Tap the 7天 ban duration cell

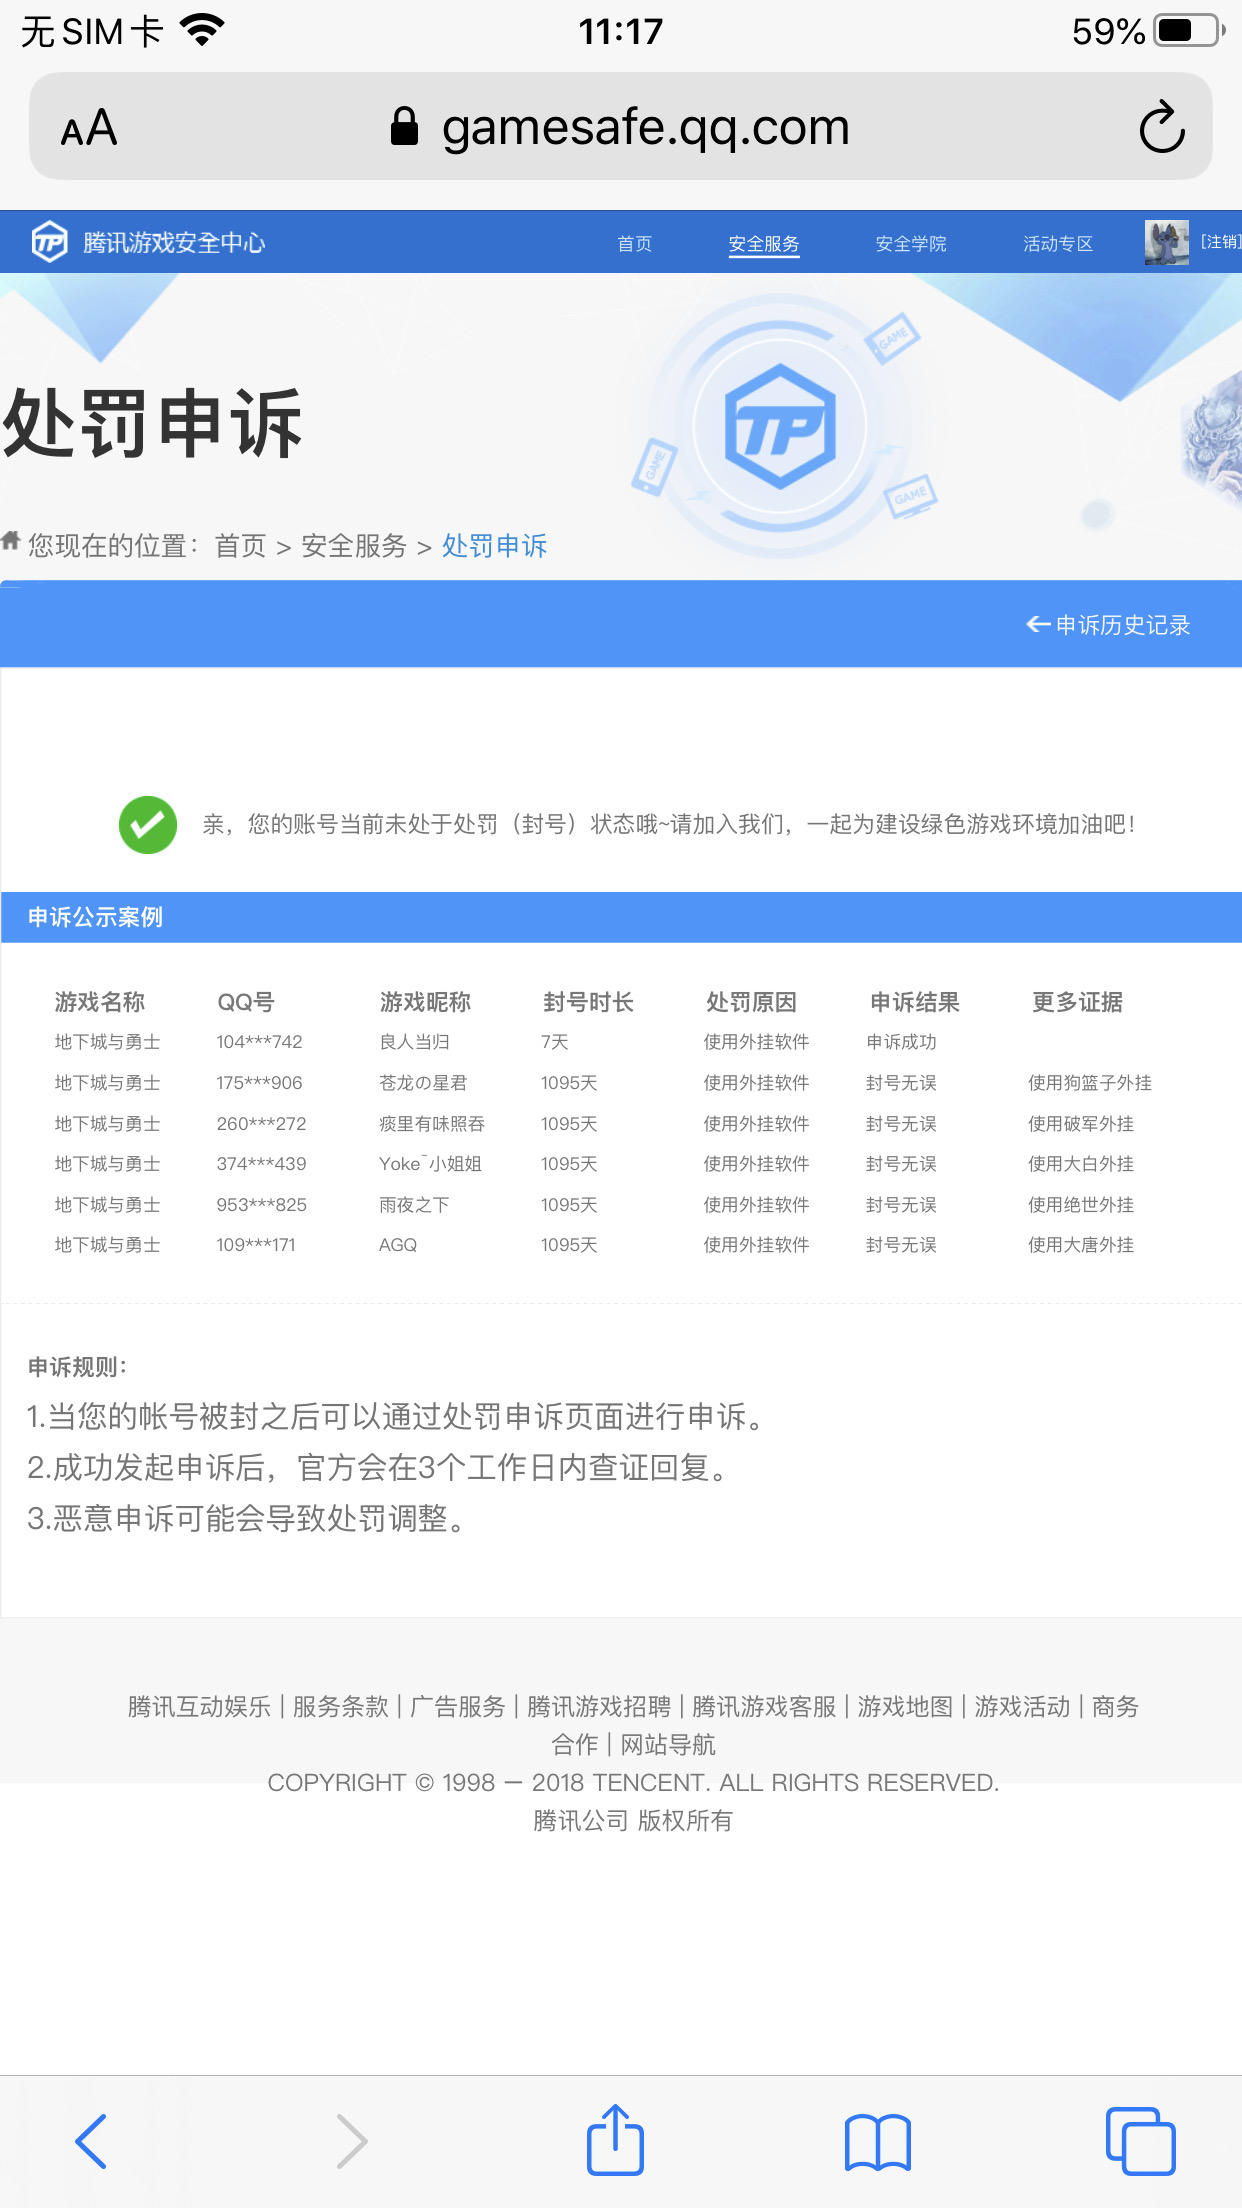(x=555, y=1042)
